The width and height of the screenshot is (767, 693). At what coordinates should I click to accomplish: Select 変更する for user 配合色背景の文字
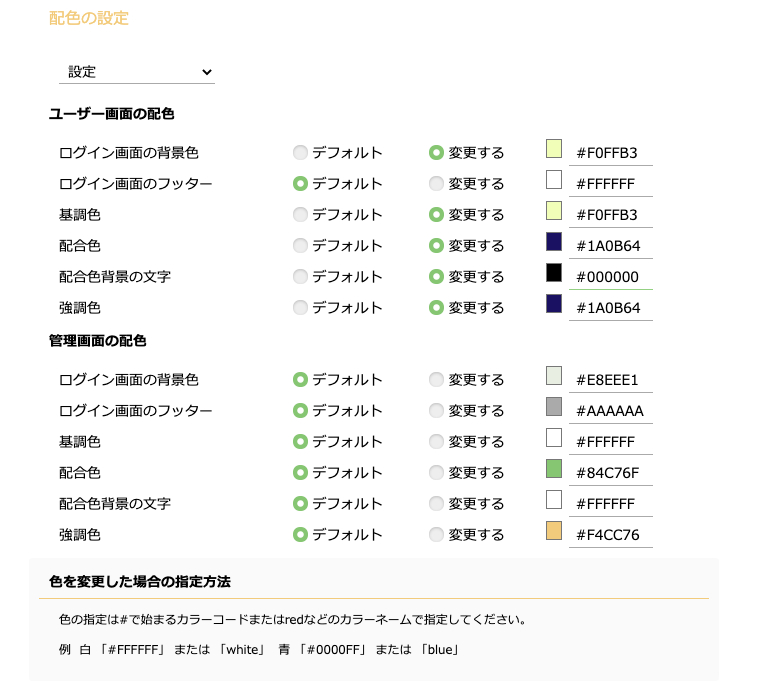436,276
